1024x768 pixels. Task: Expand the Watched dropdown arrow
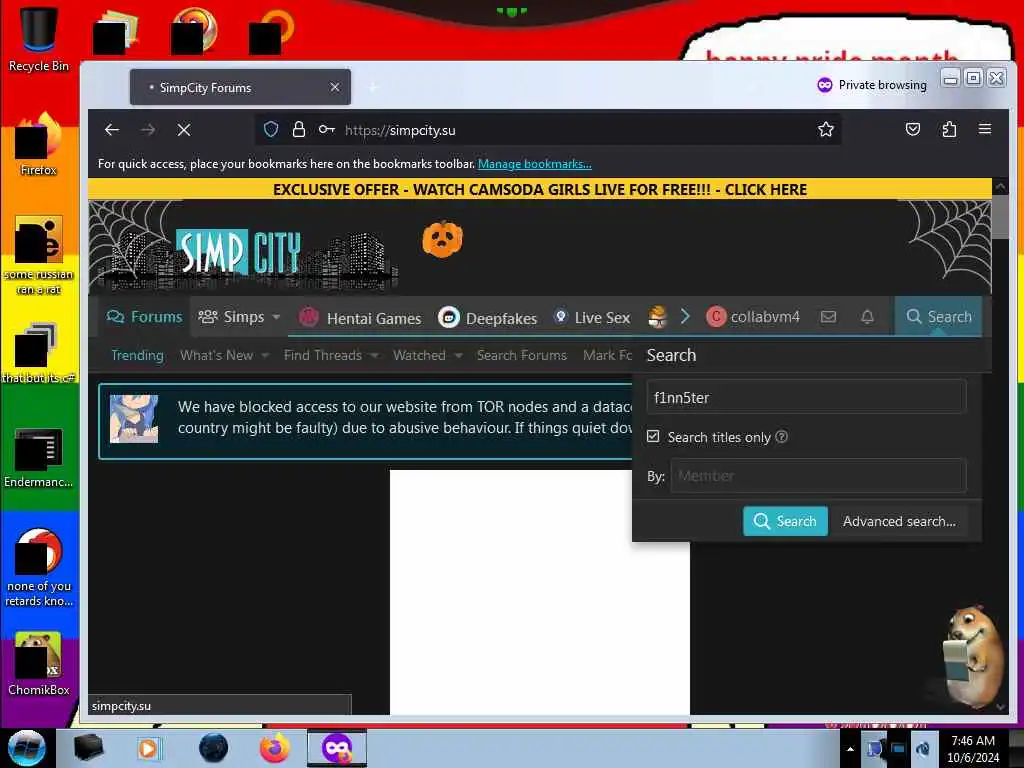click(x=458, y=355)
